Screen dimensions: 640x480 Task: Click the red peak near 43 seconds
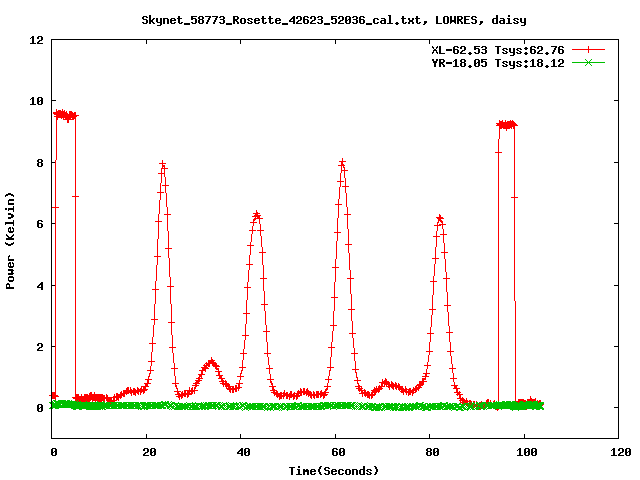click(x=256, y=215)
